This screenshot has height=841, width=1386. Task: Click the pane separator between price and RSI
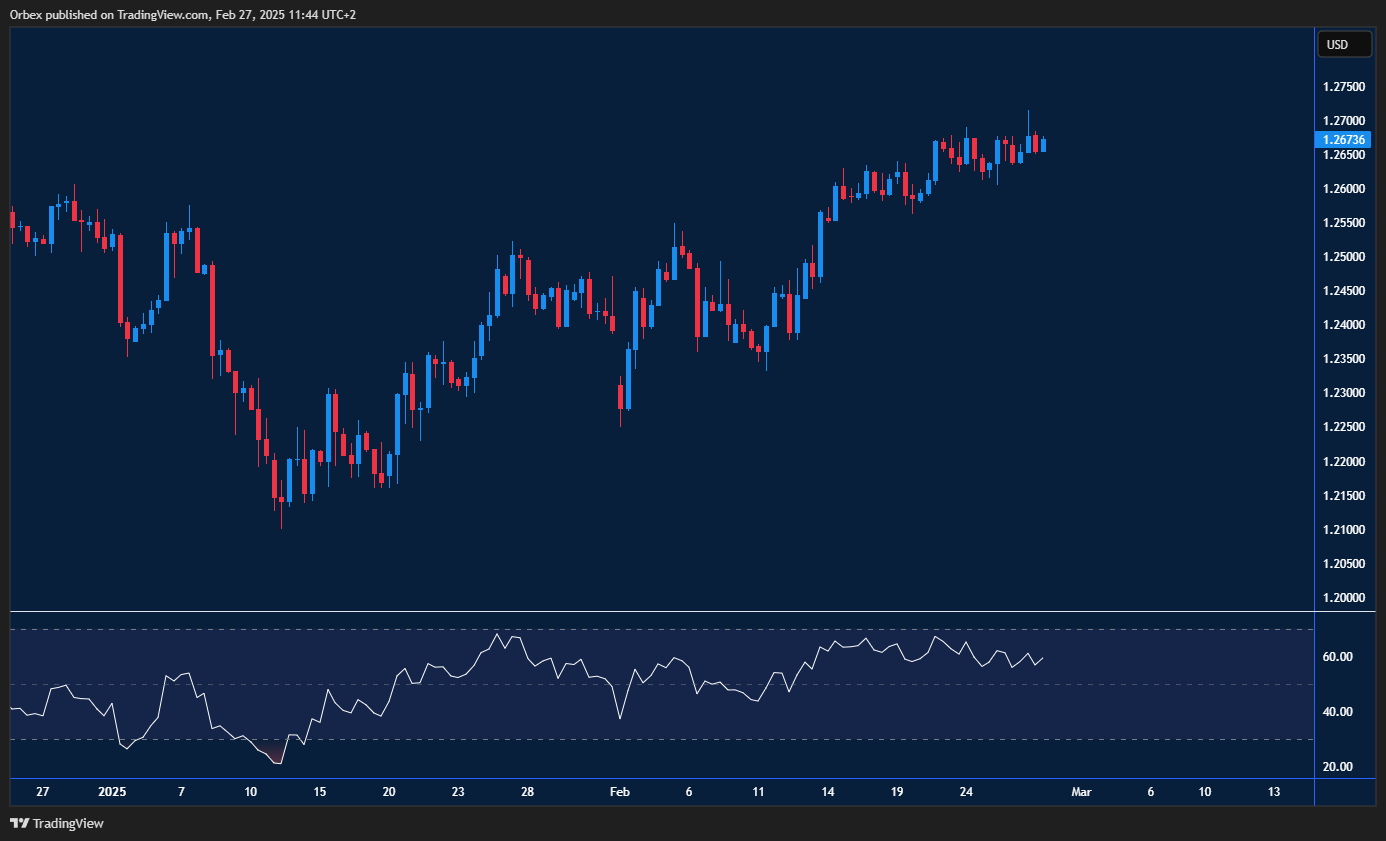tap(660, 611)
